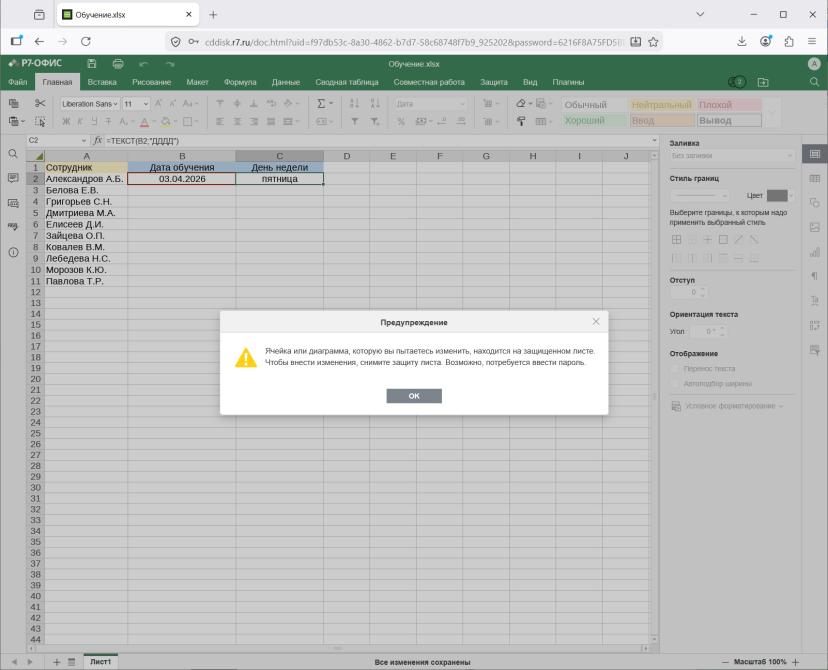Switch to the Формула tab
Screen dimensions: 828x670
click(x=240, y=82)
